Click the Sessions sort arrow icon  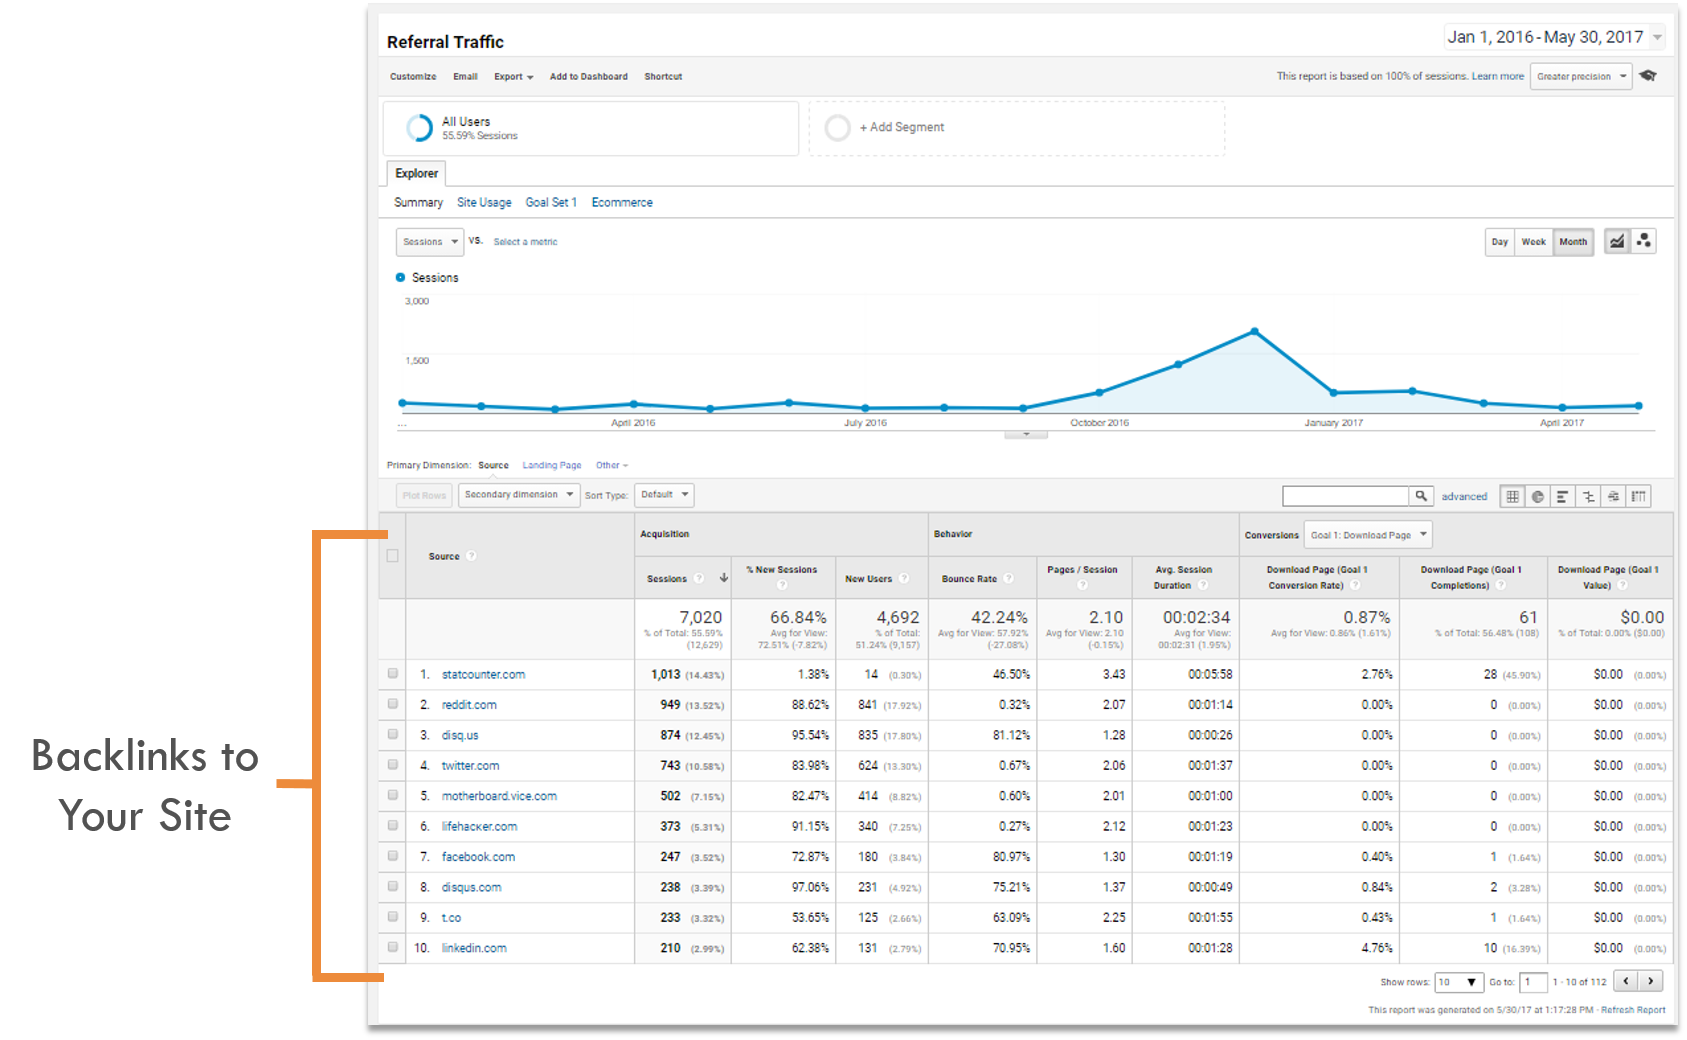point(724,578)
